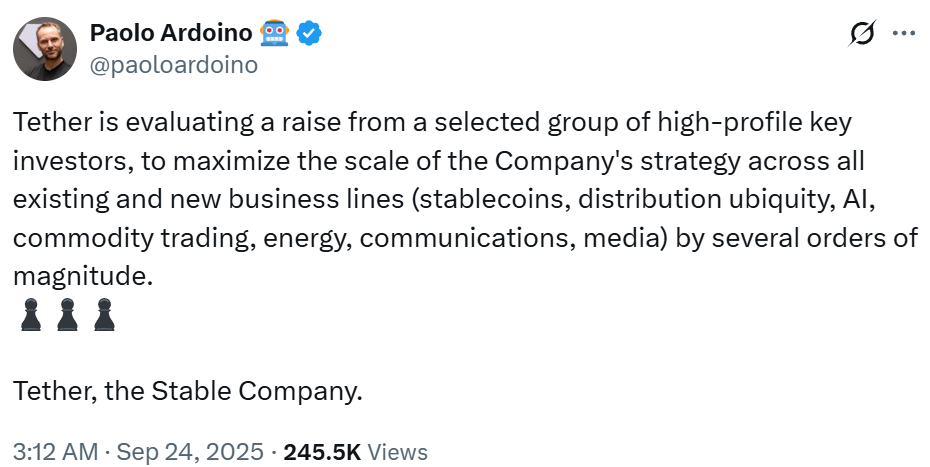Open the Paolo Ardoino display name
The height and width of the screenshot is (467, 930).
(x=169, y=34)
